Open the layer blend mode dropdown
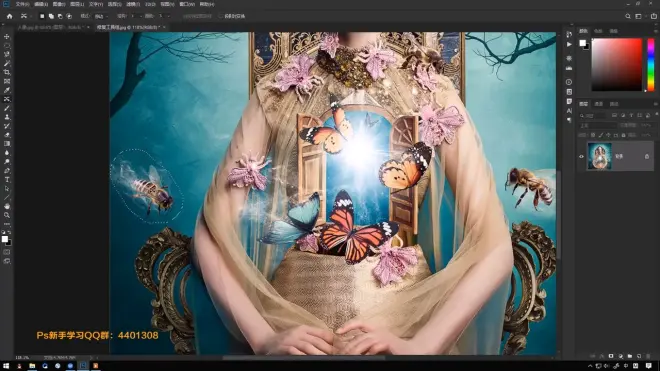The image size is (660, 371). [x=598, y=125]
